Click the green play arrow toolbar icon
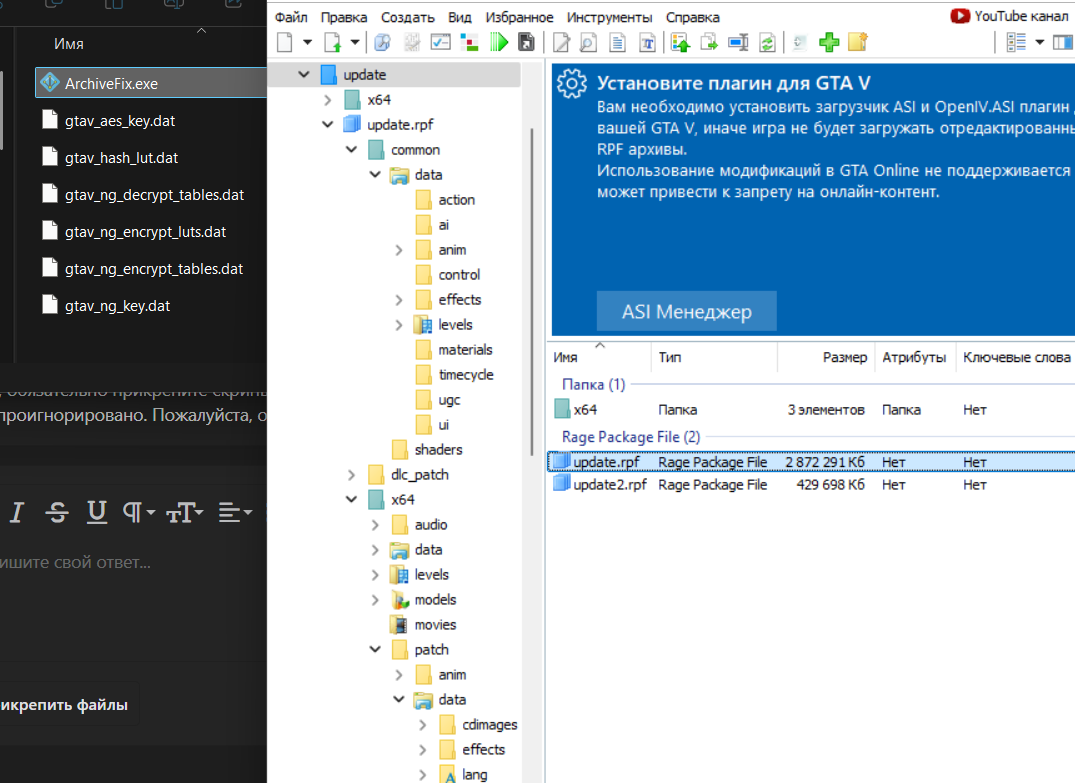Viewport: 1075px width, 783px height. click(x=499, y=43)
